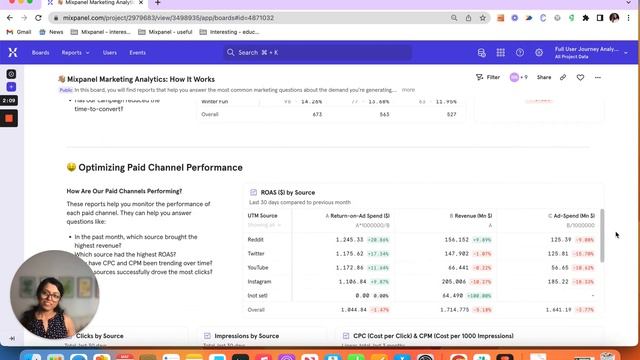Favorite the board with heart icon

[x=580, y=77]
